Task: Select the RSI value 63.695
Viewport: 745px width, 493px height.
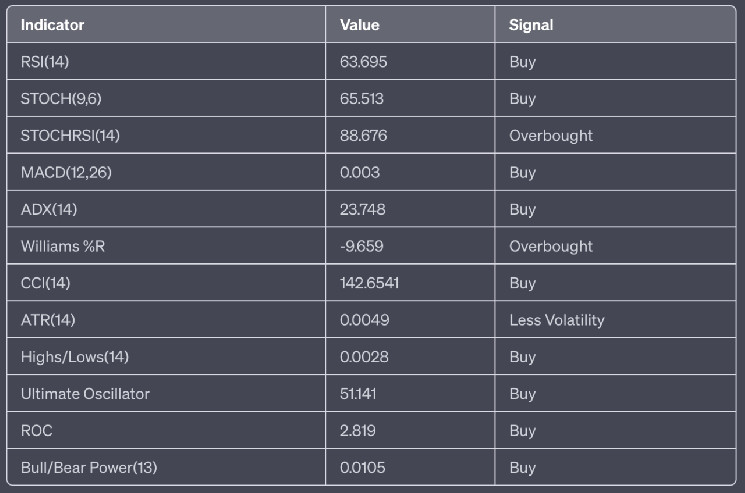Action: (364, 62)
